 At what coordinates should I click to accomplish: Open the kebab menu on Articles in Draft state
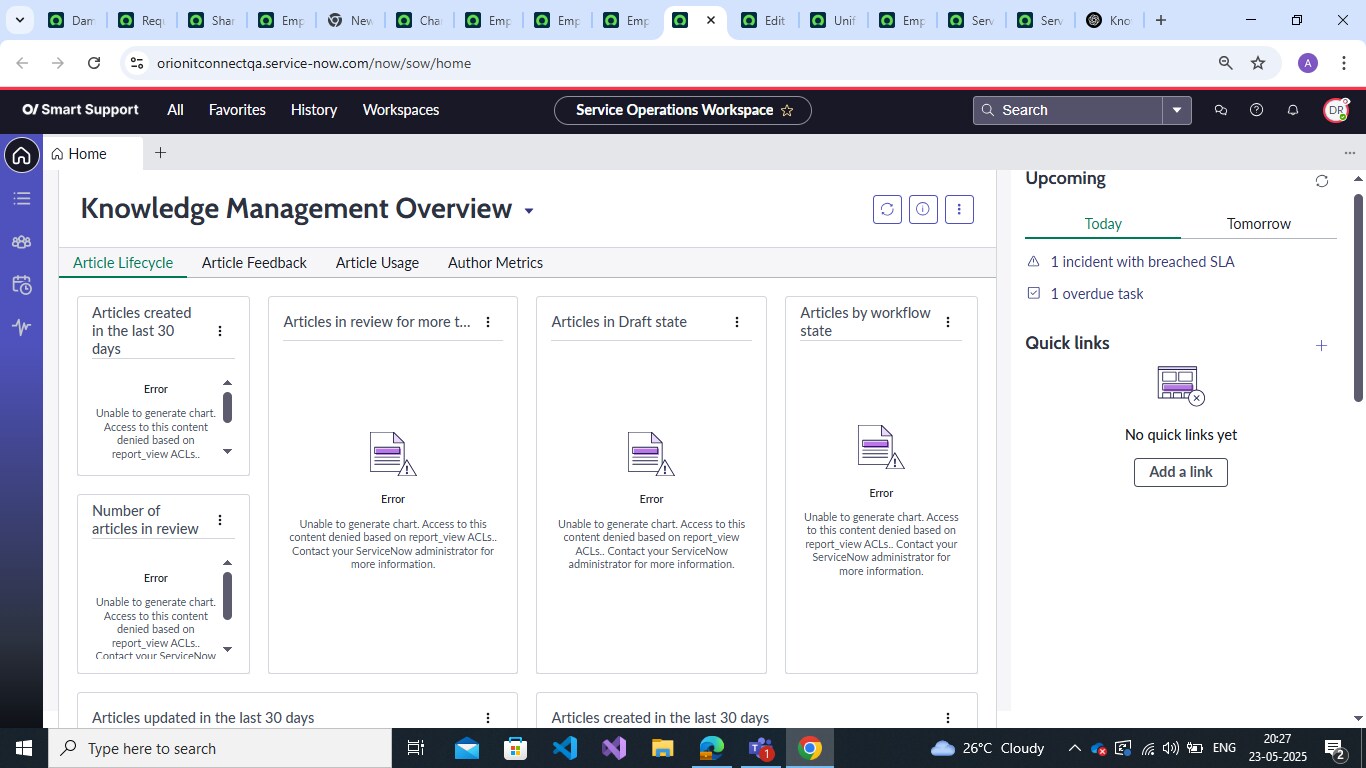737,322
